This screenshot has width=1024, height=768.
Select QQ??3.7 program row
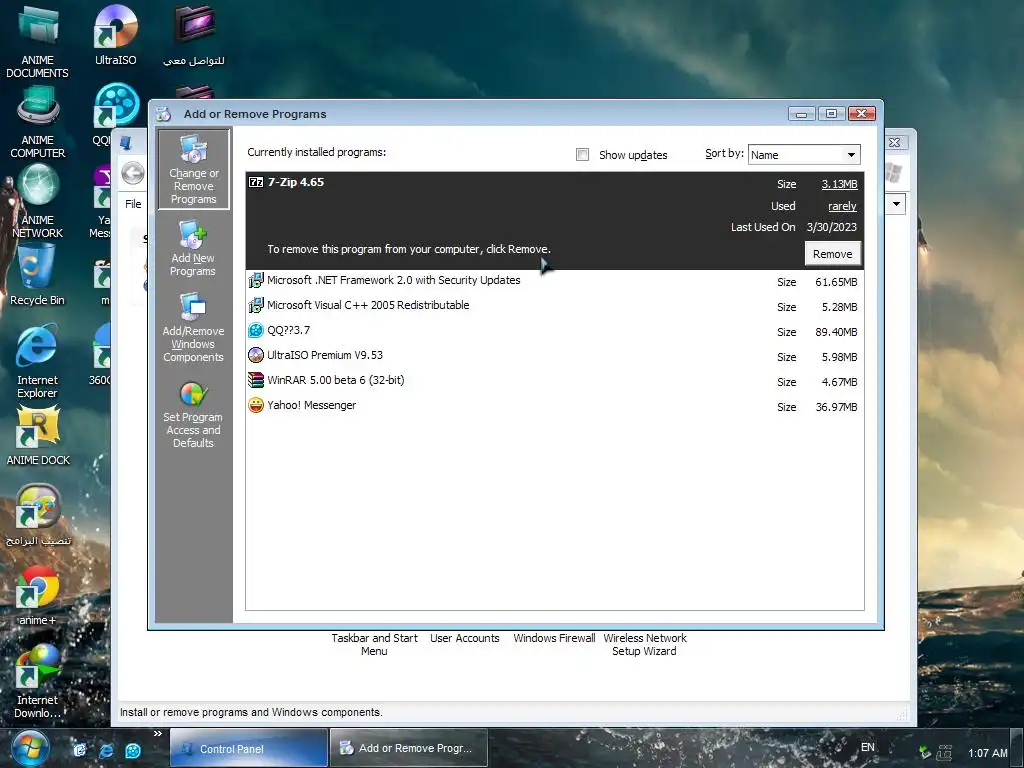point(554,331)
